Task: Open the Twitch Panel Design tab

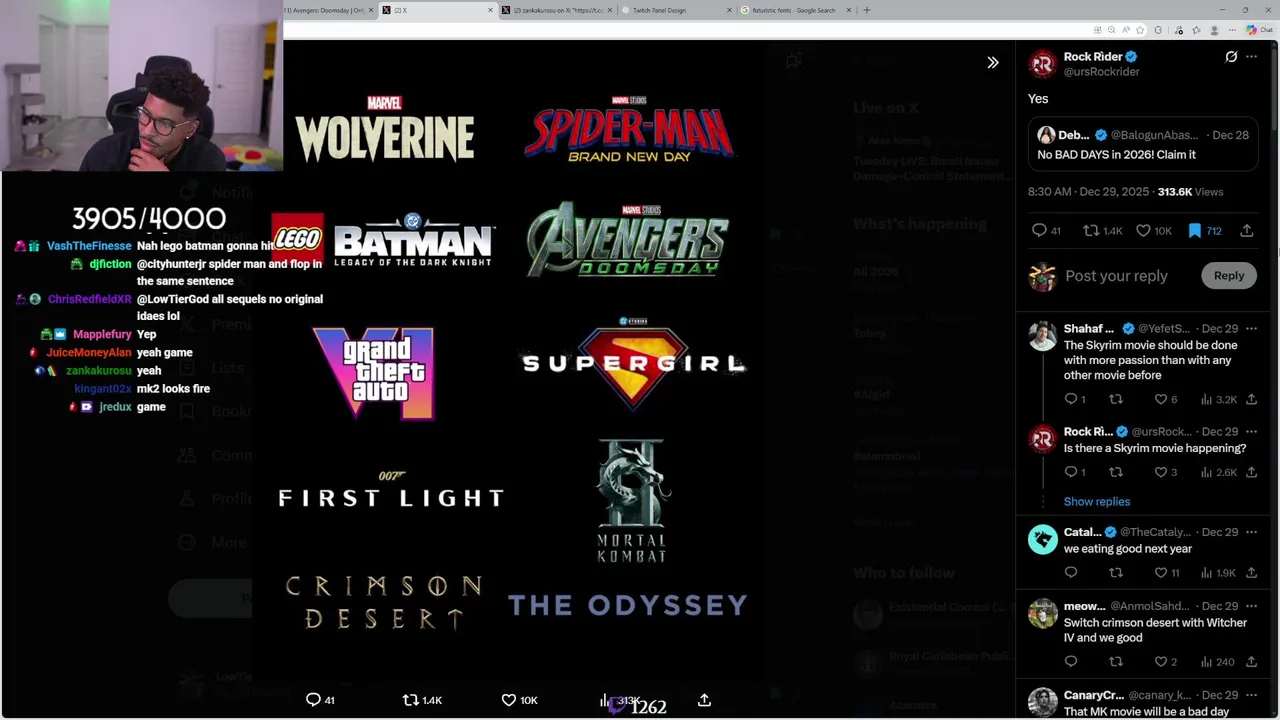Action: coord(675,10)
